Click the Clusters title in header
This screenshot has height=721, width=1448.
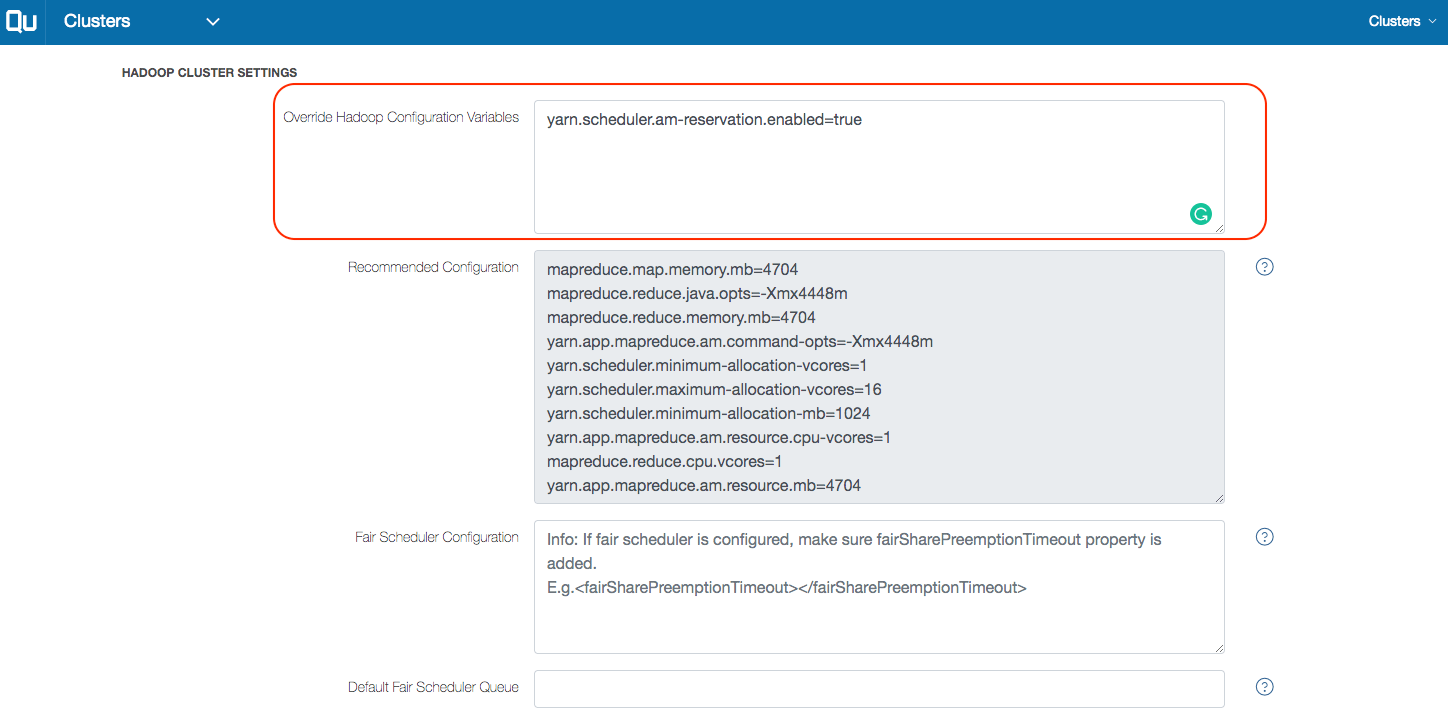click(97, 21)
